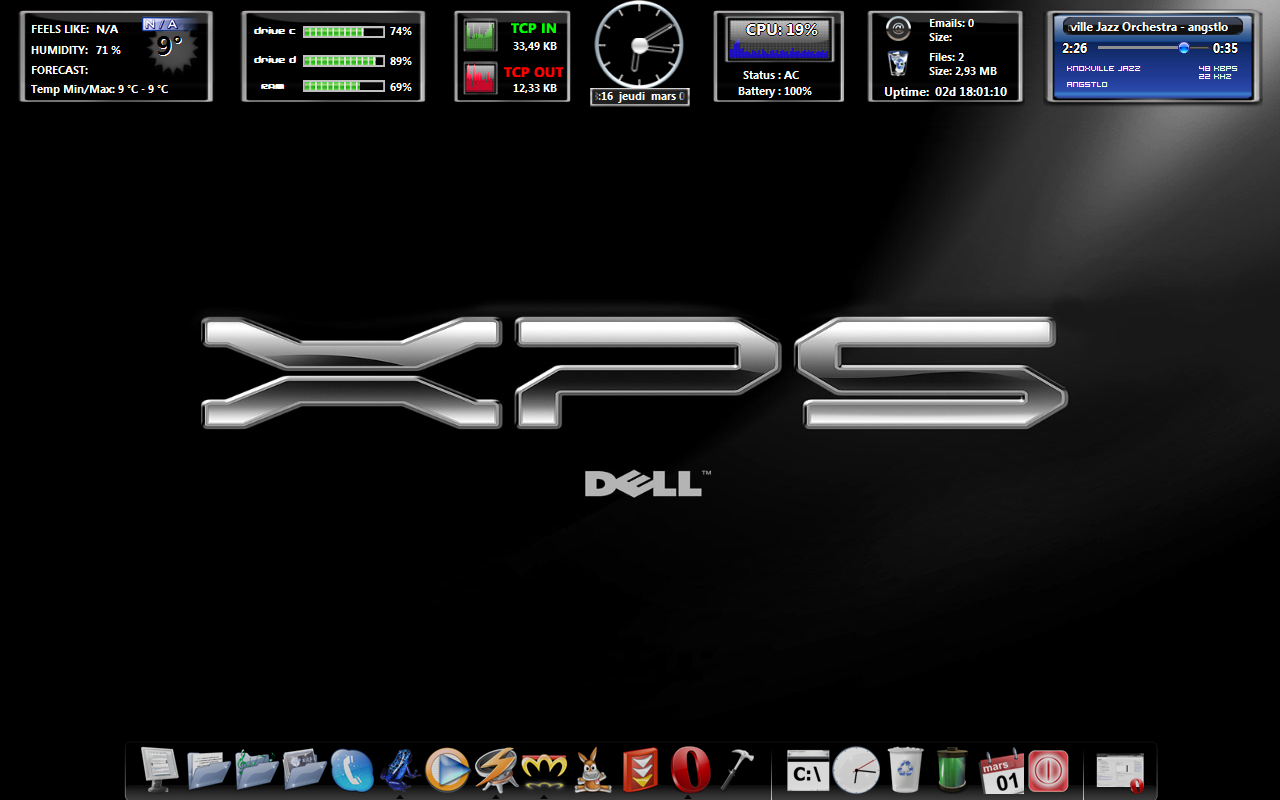Viewport: 1280px width, 800px height.
Task: Click the '69%' RAM value
Action: click(401, 87)
